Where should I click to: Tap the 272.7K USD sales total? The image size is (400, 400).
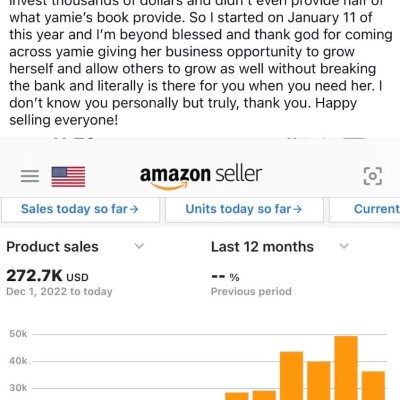point(47,276)
